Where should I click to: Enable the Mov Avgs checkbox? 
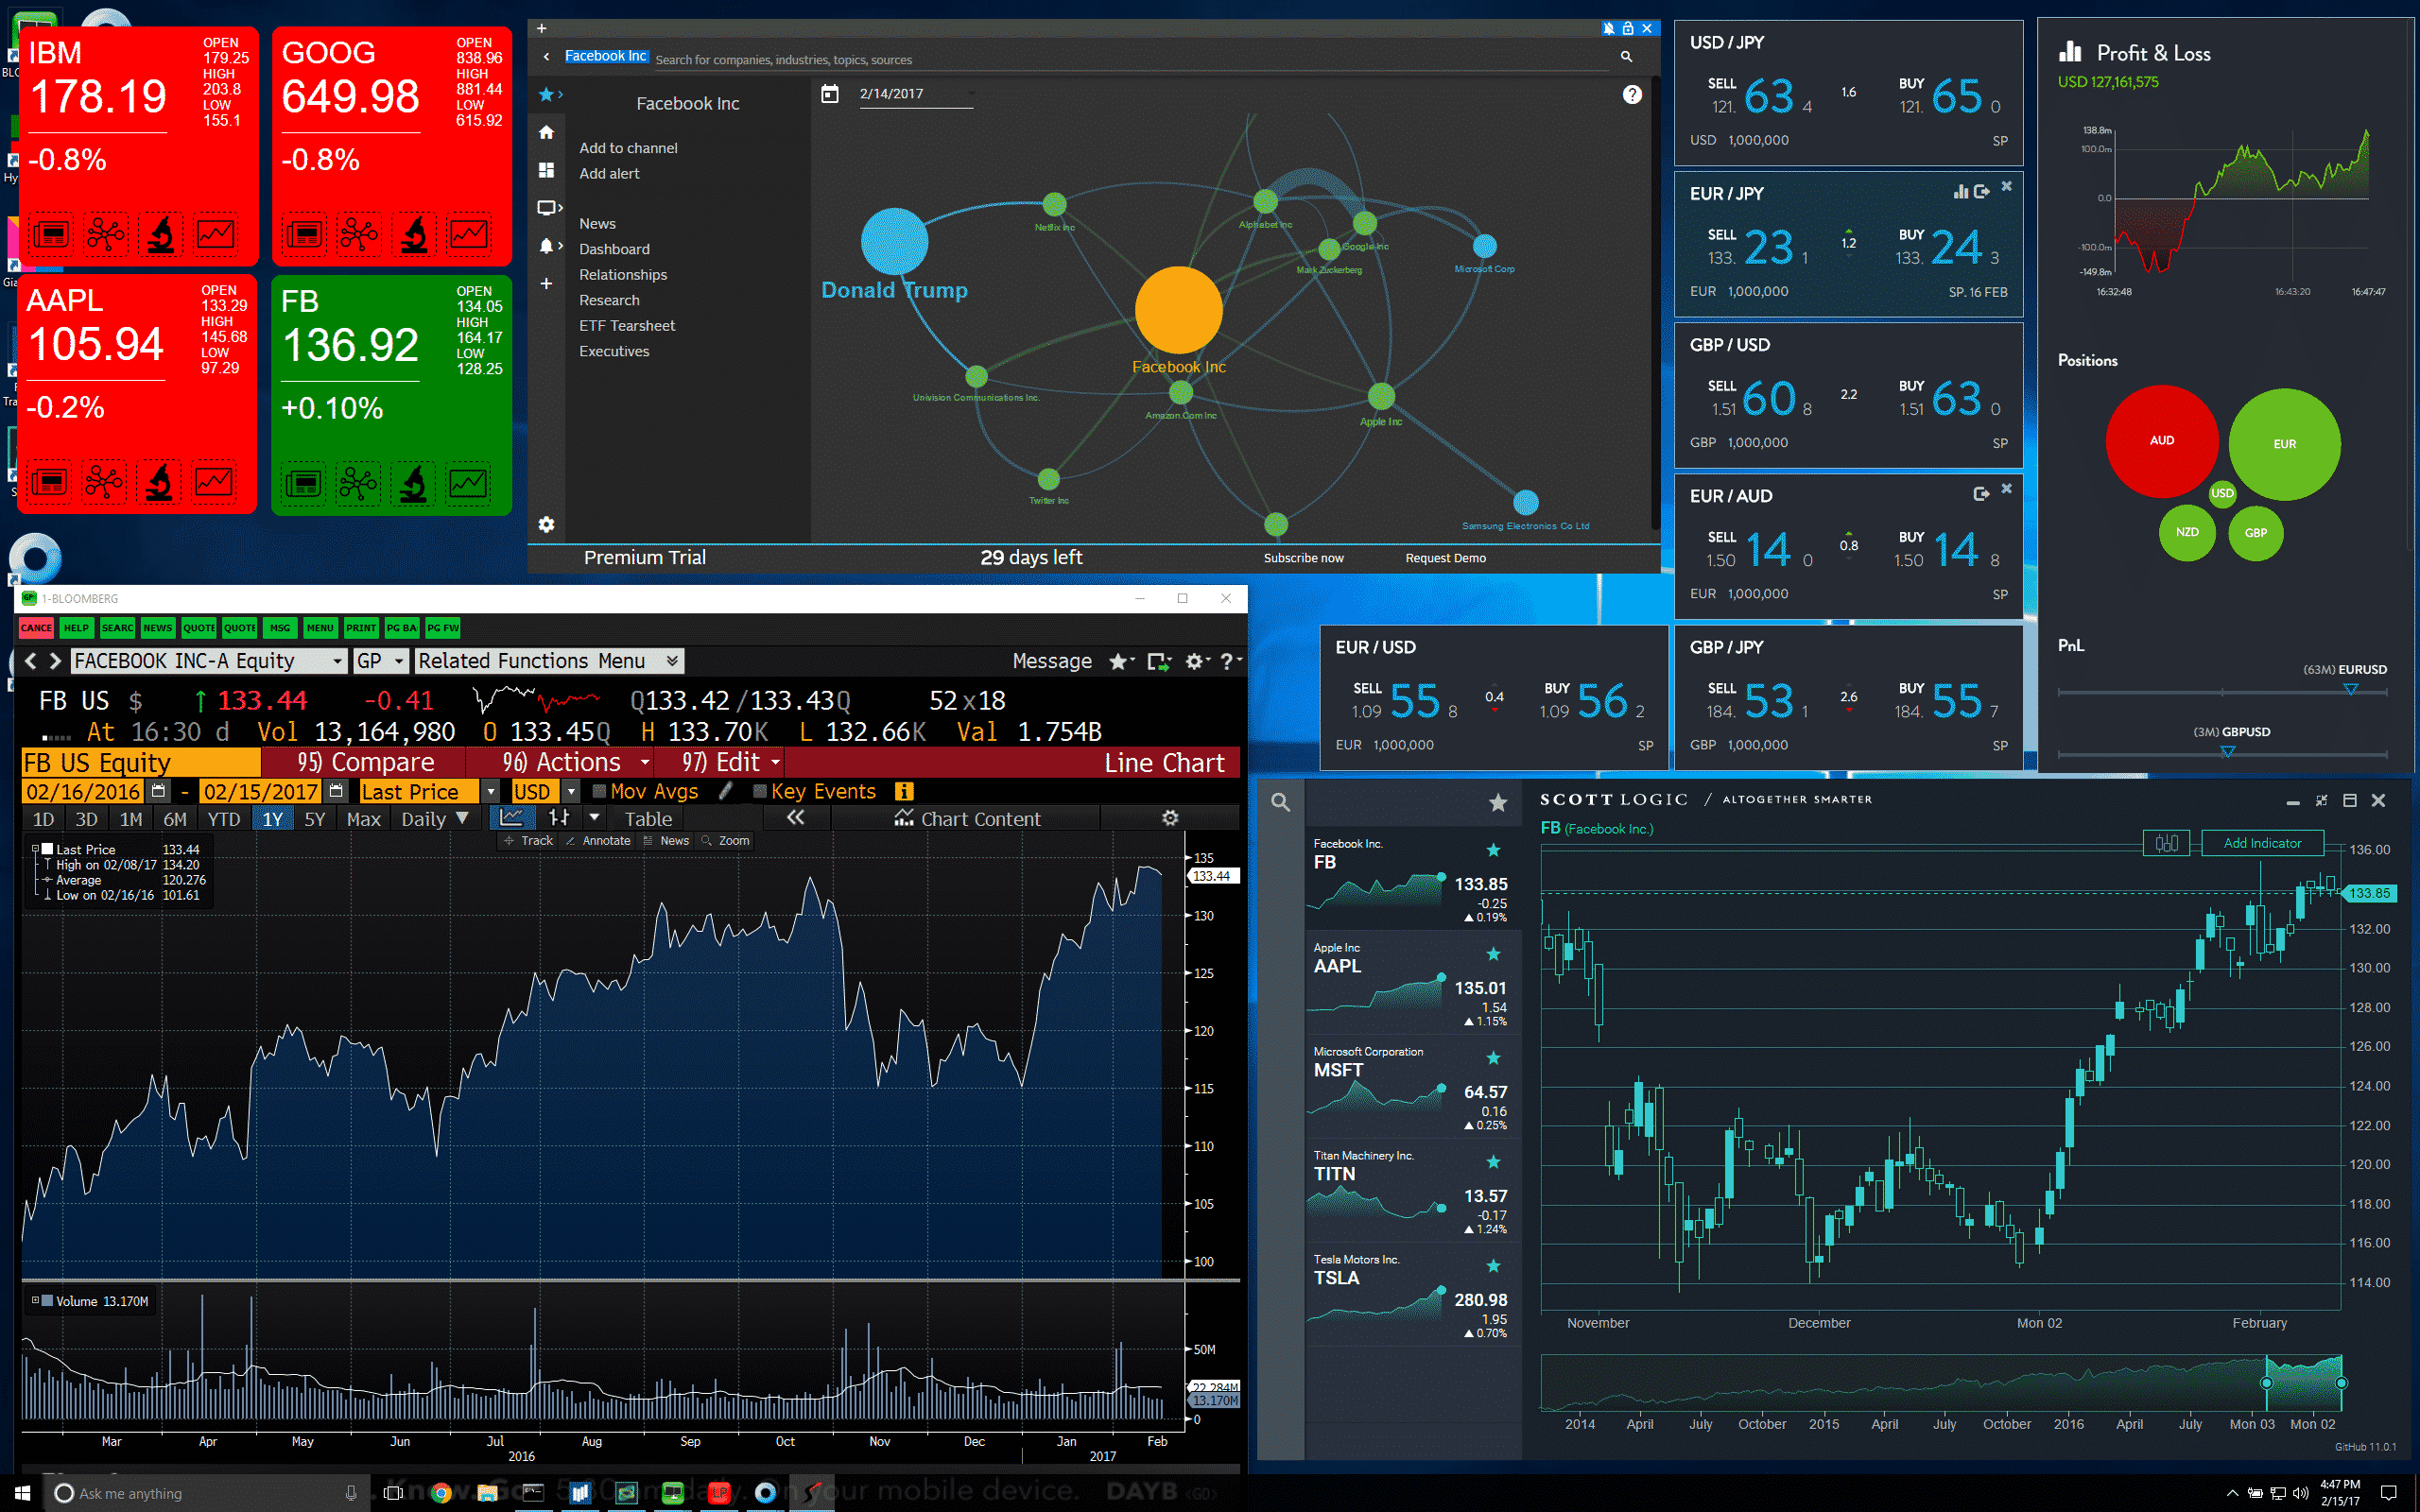[x=599, y=791]
